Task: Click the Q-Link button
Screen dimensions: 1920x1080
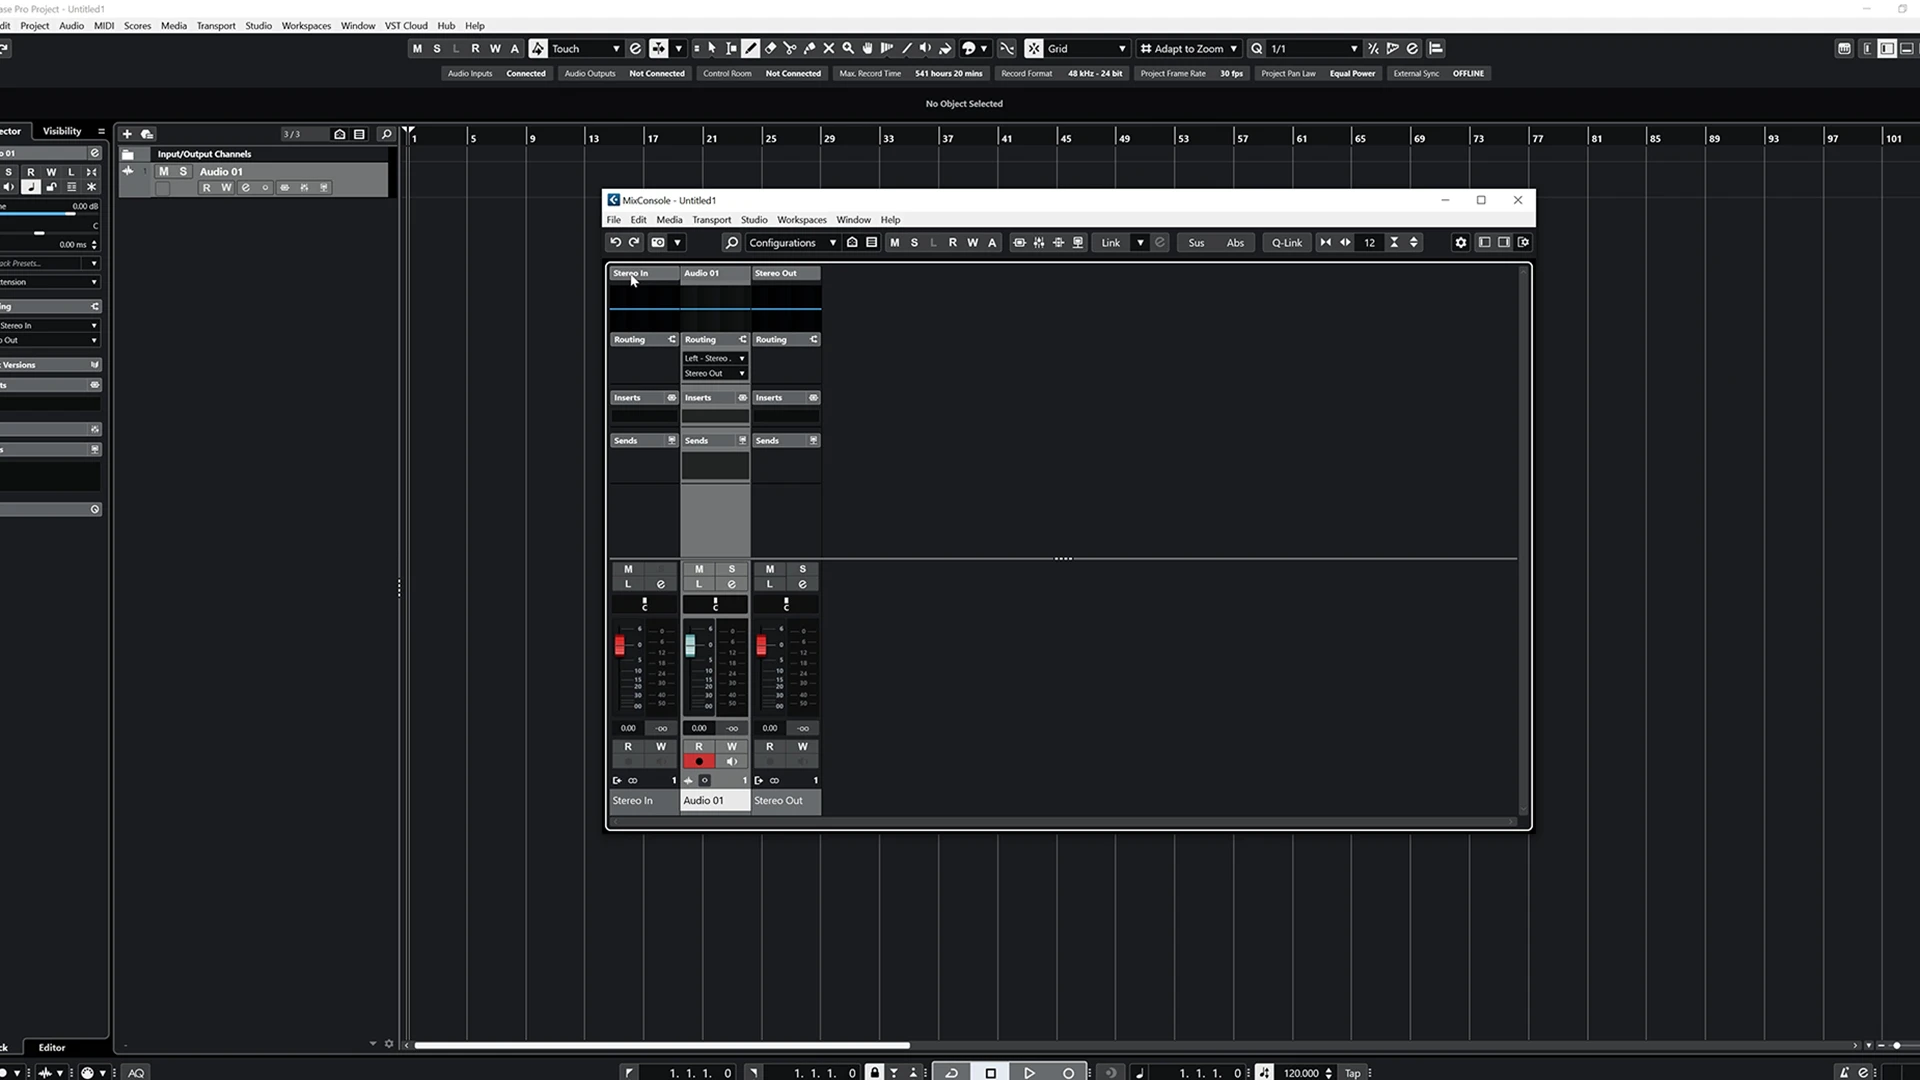Action: (1287, 242)
